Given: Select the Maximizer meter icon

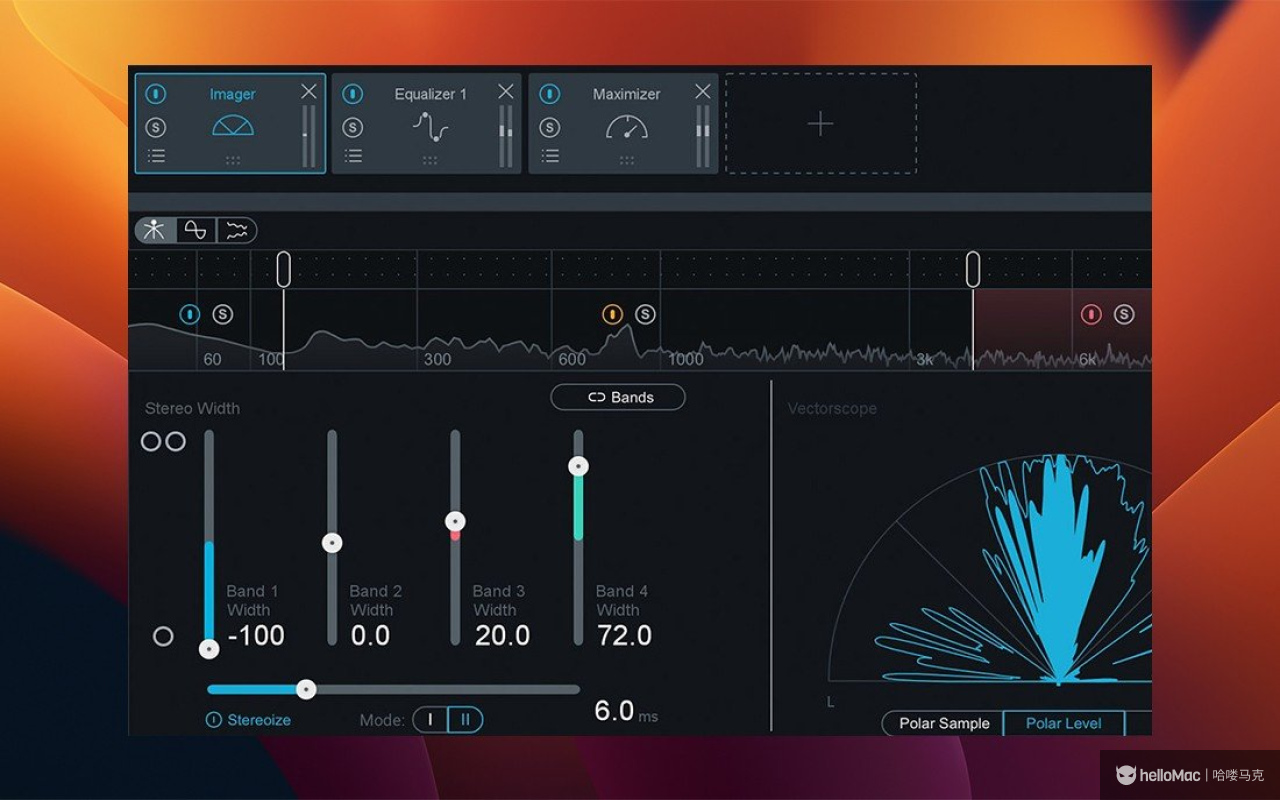Looking at the screenshot, I should tap(627, 126).
